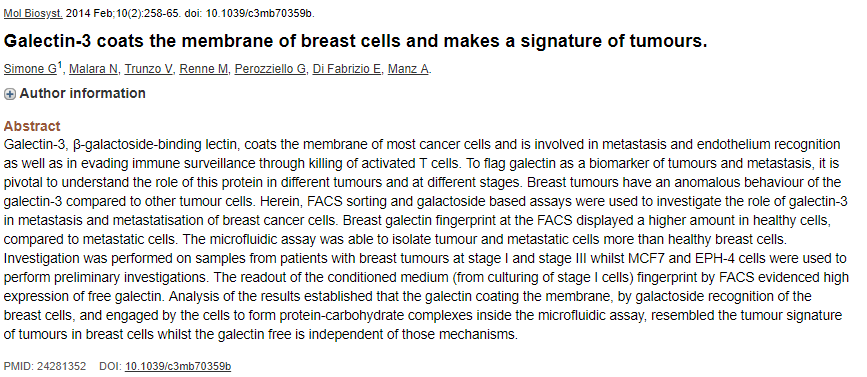Open the Mol Biosyst. journal link
Image resolution: width=867 pixels, height=377 pixels.
click(x=33, y=13)
